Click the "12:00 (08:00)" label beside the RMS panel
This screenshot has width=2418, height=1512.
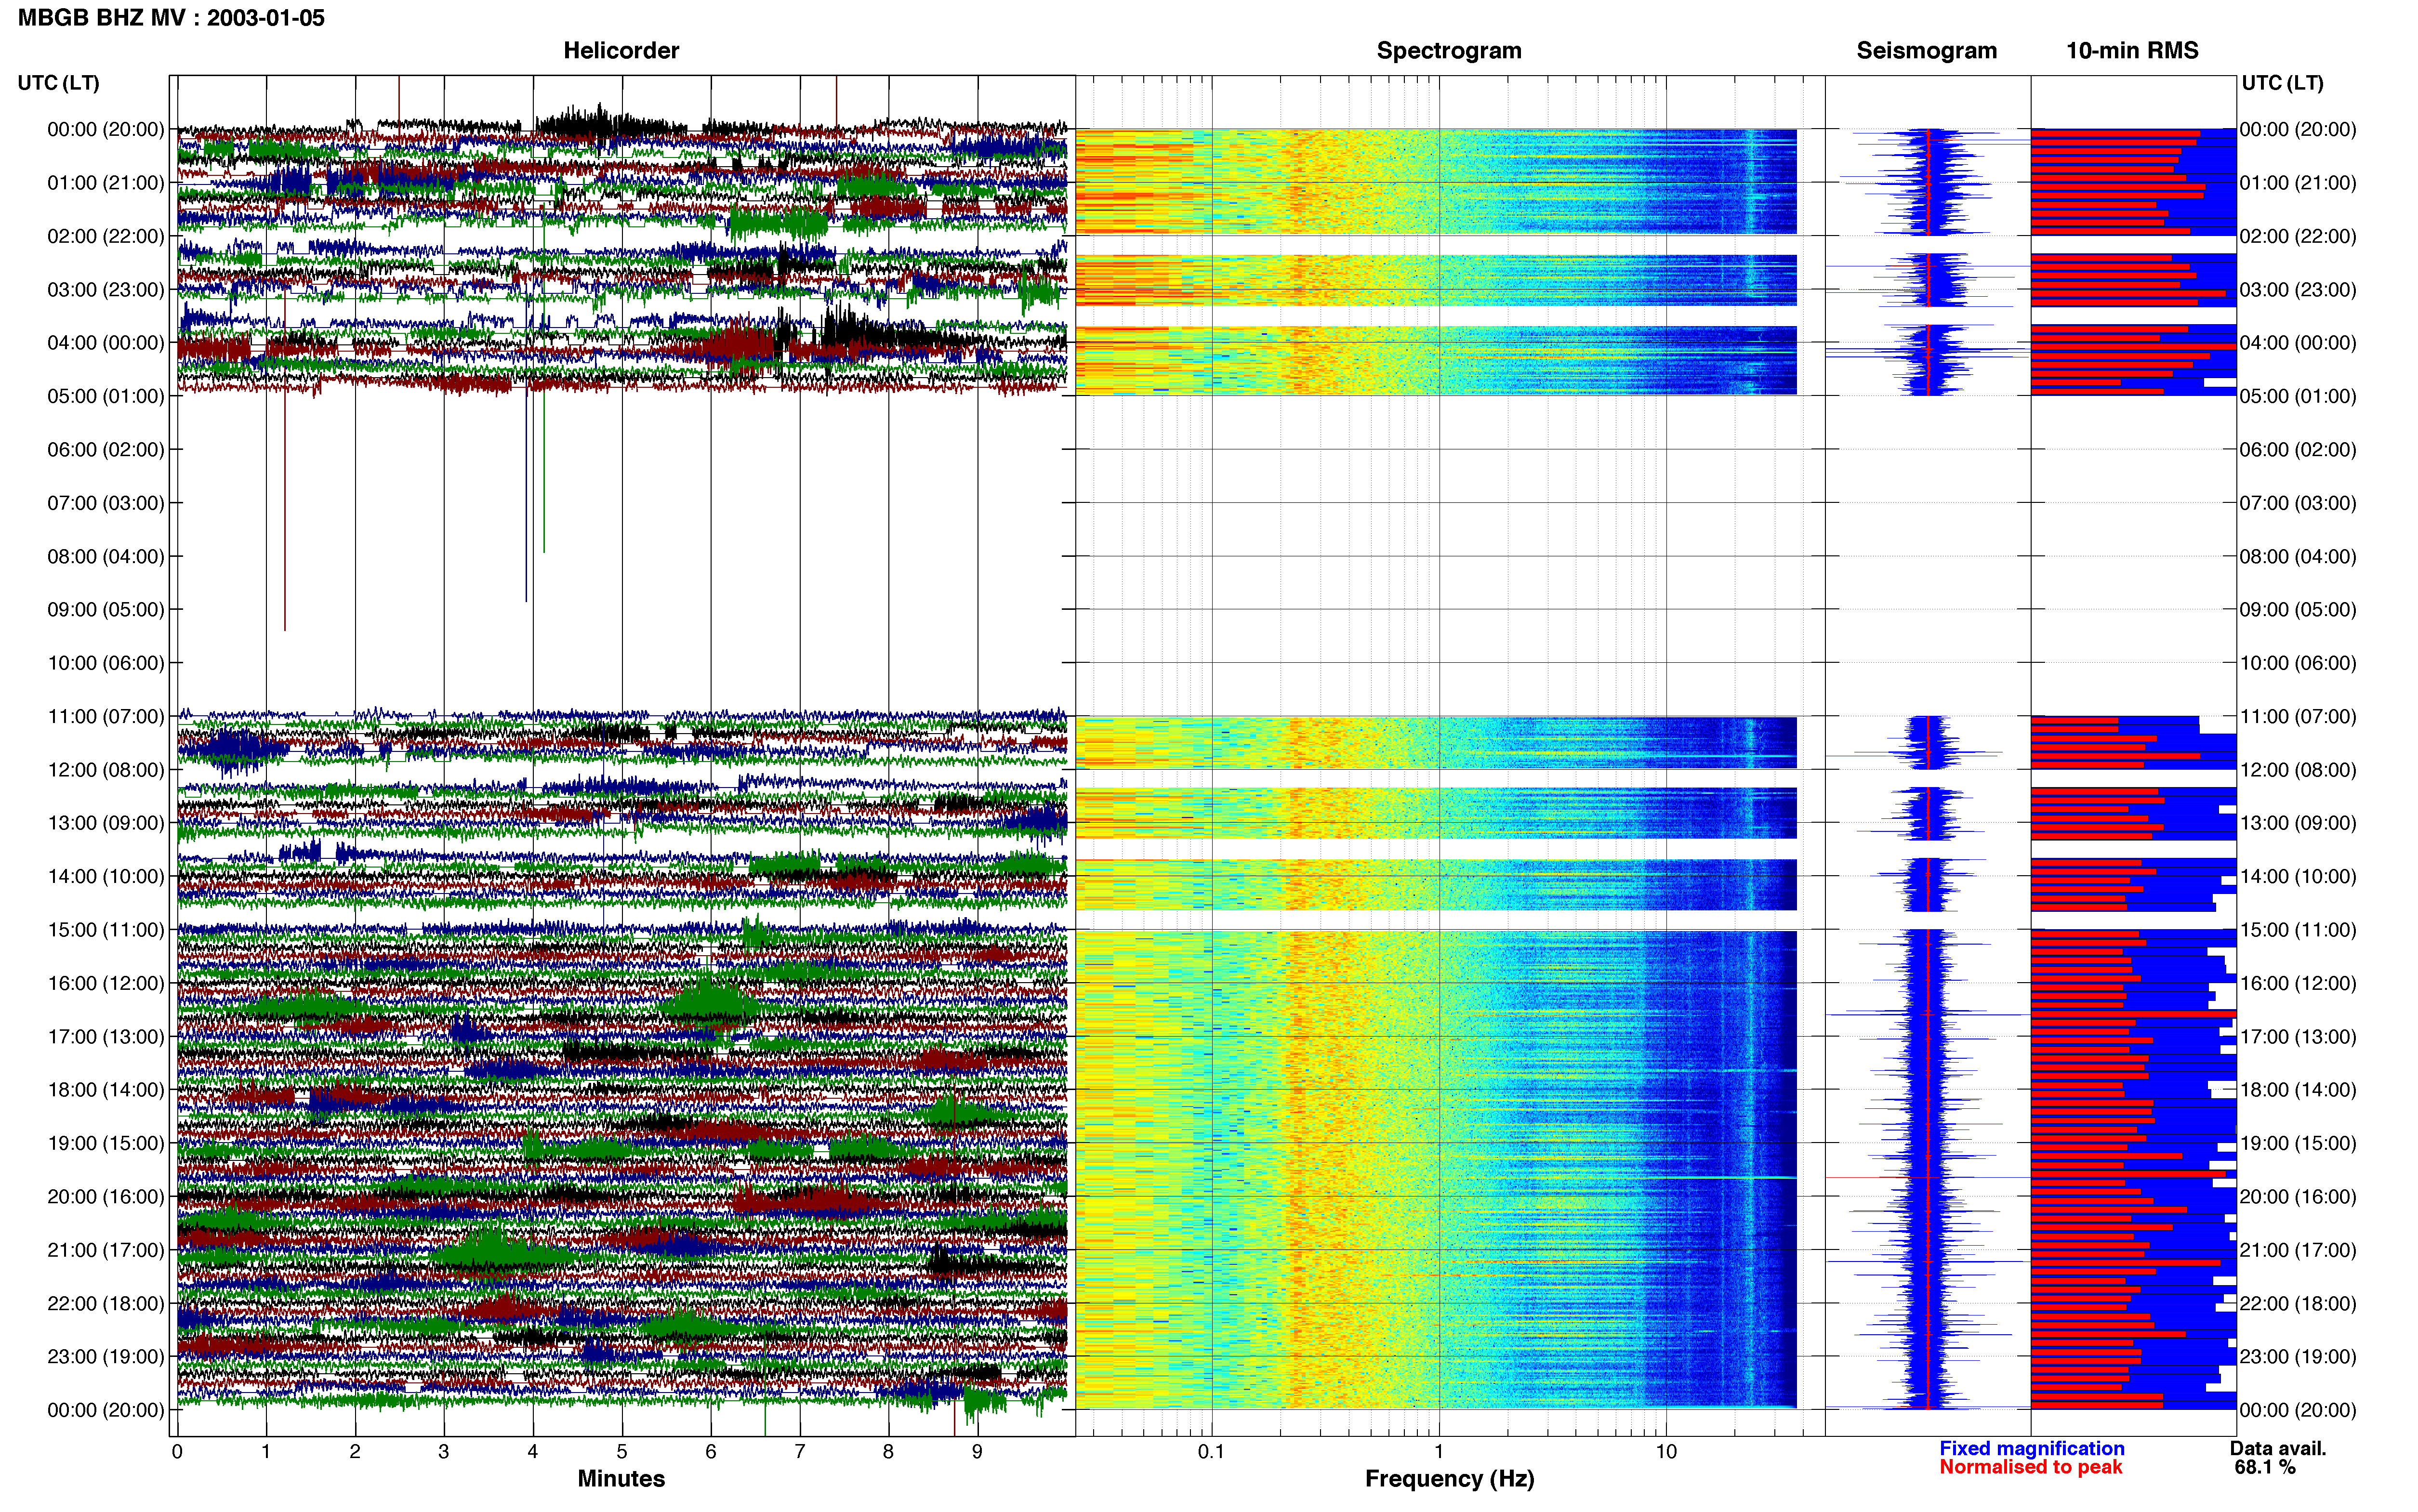2298,770
